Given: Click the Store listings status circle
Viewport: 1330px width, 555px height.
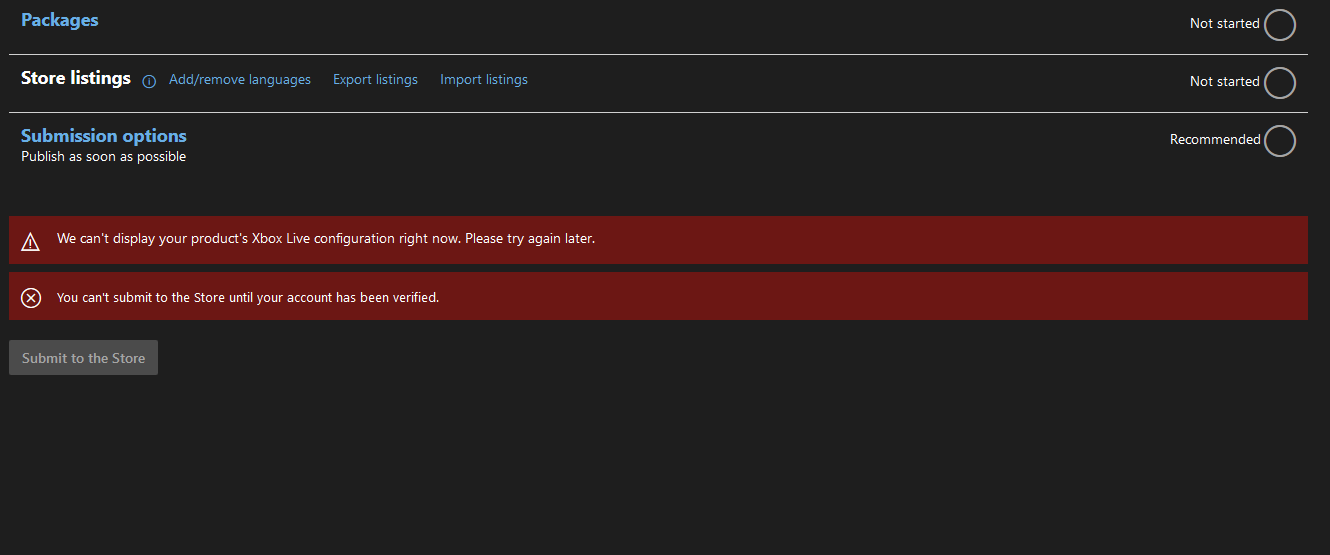Looking at the screenshot, I should pos(1280,82).
